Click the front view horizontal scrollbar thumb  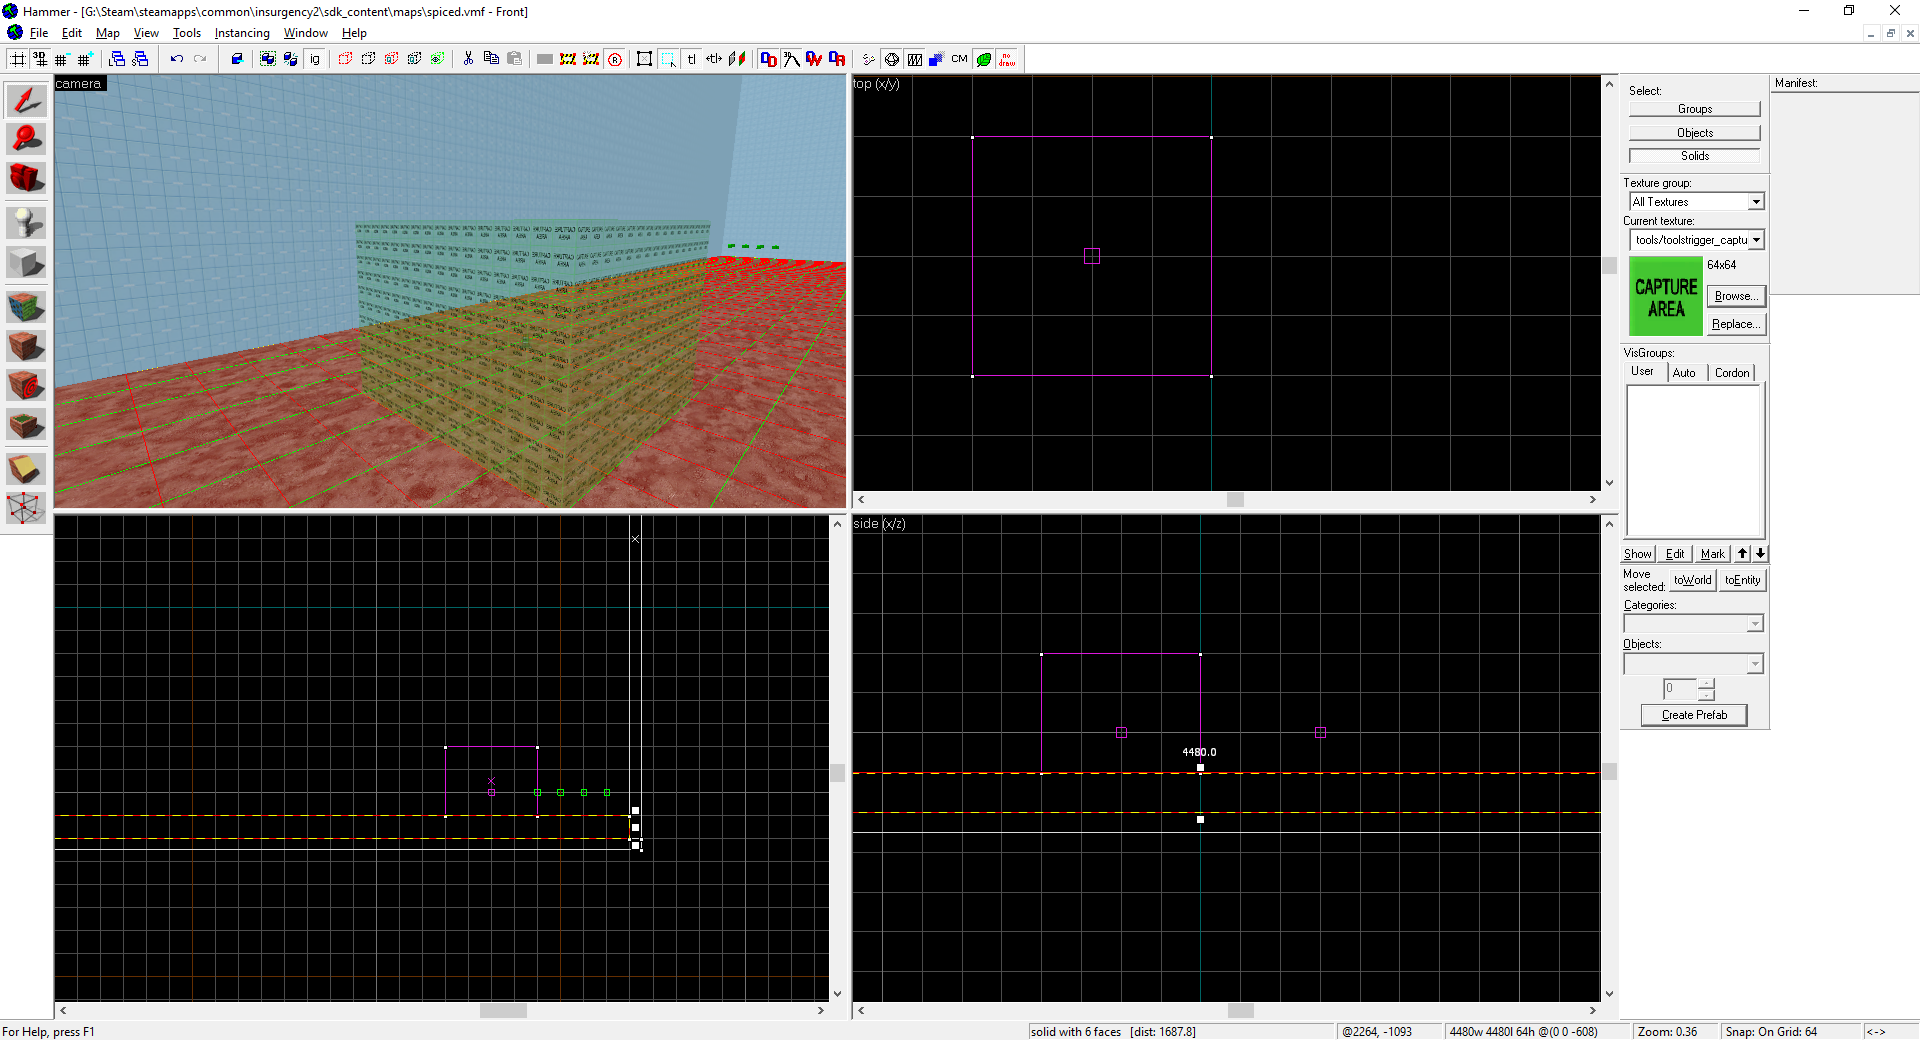(x=503, y=1011)
